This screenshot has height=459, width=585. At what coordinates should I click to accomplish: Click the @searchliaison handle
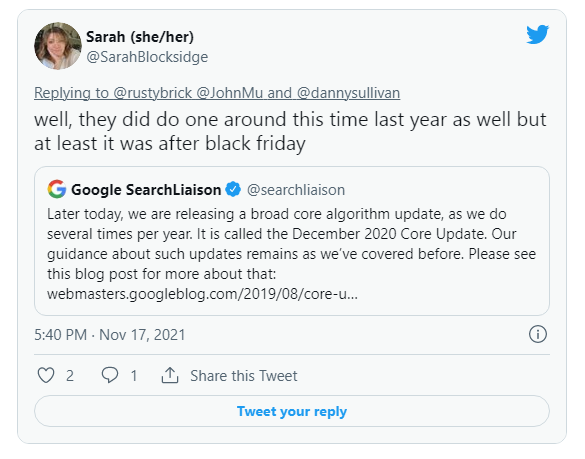pyautogui.click(x=296, y=190)
